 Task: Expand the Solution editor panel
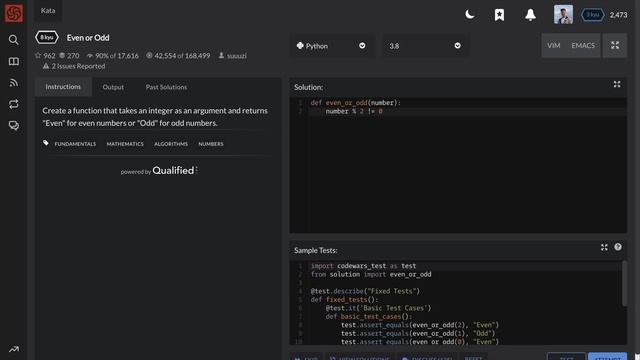(x=617, y=84)
